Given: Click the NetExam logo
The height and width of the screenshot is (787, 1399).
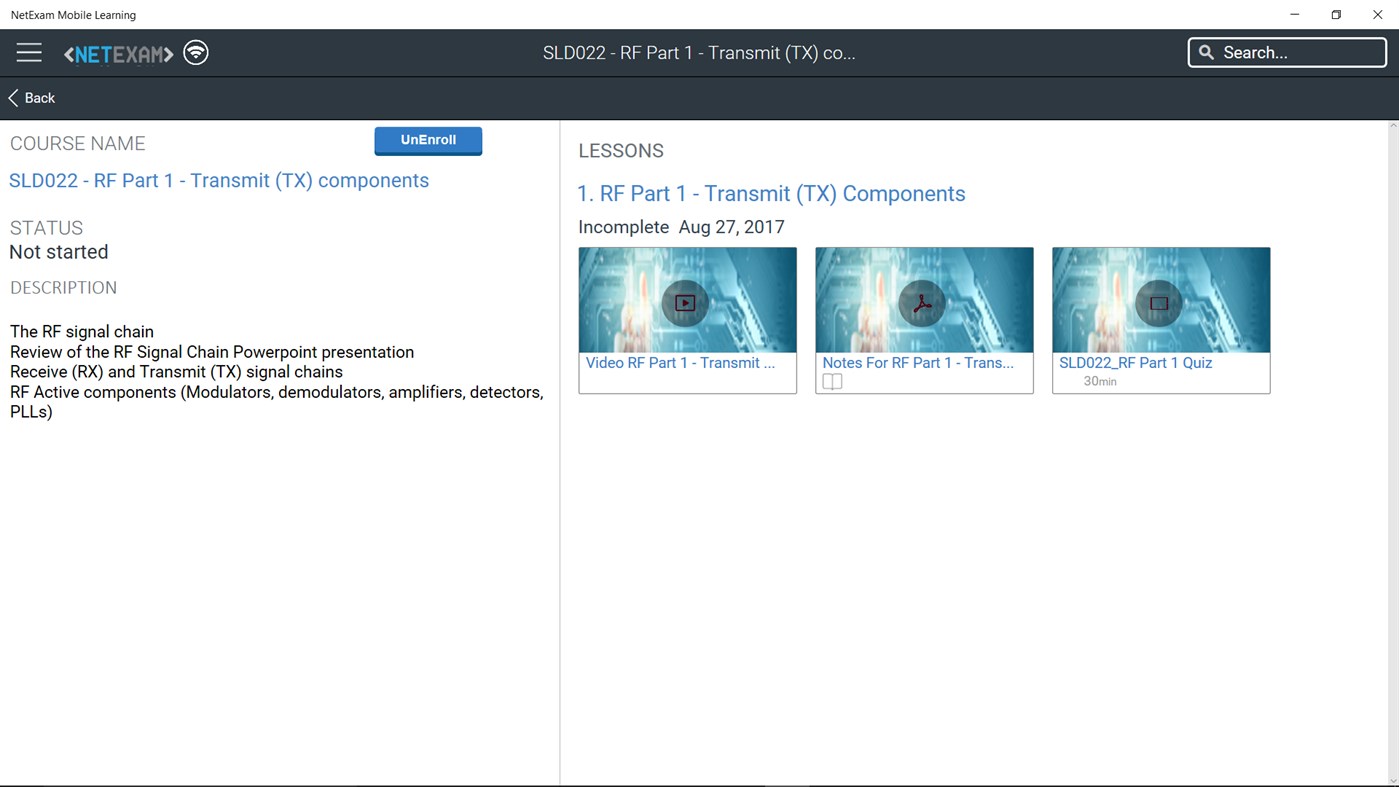Looking at the screenshot, I should 118,55.
